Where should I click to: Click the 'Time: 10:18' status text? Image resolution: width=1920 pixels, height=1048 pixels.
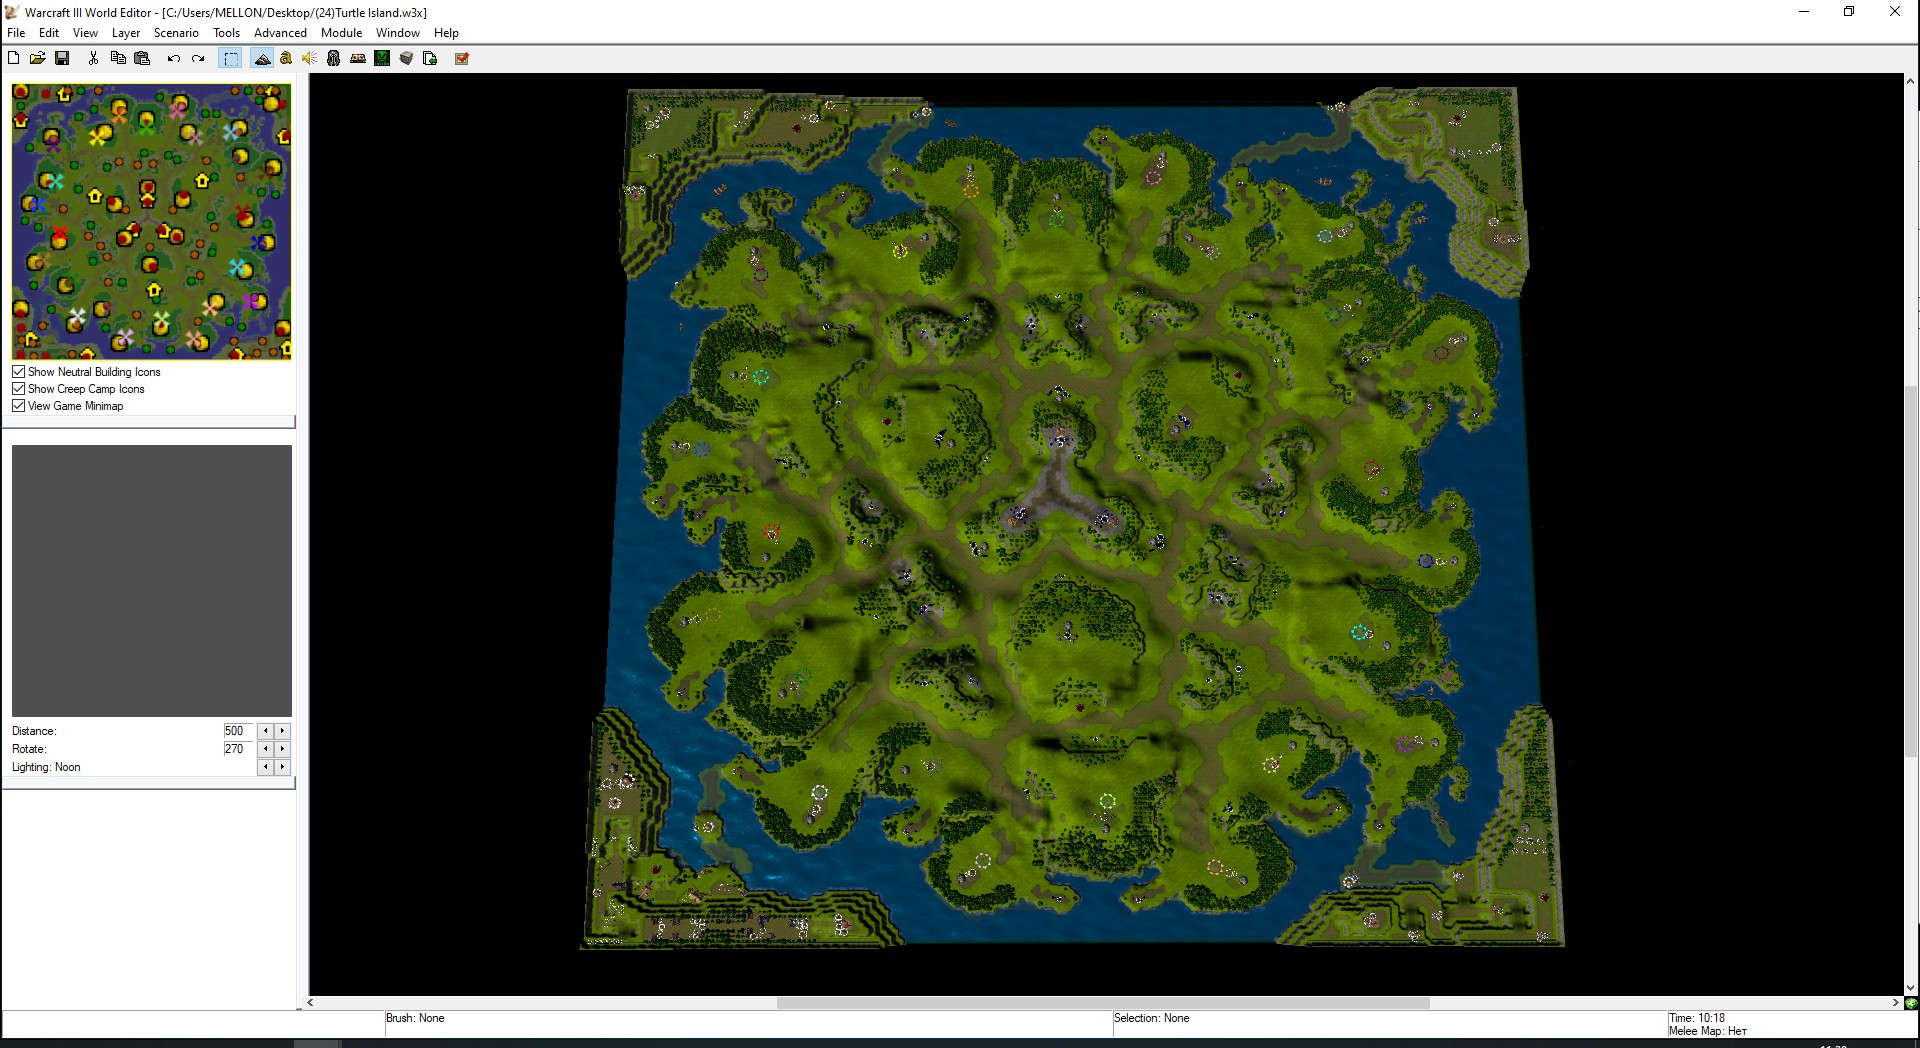(1697, 1018)
